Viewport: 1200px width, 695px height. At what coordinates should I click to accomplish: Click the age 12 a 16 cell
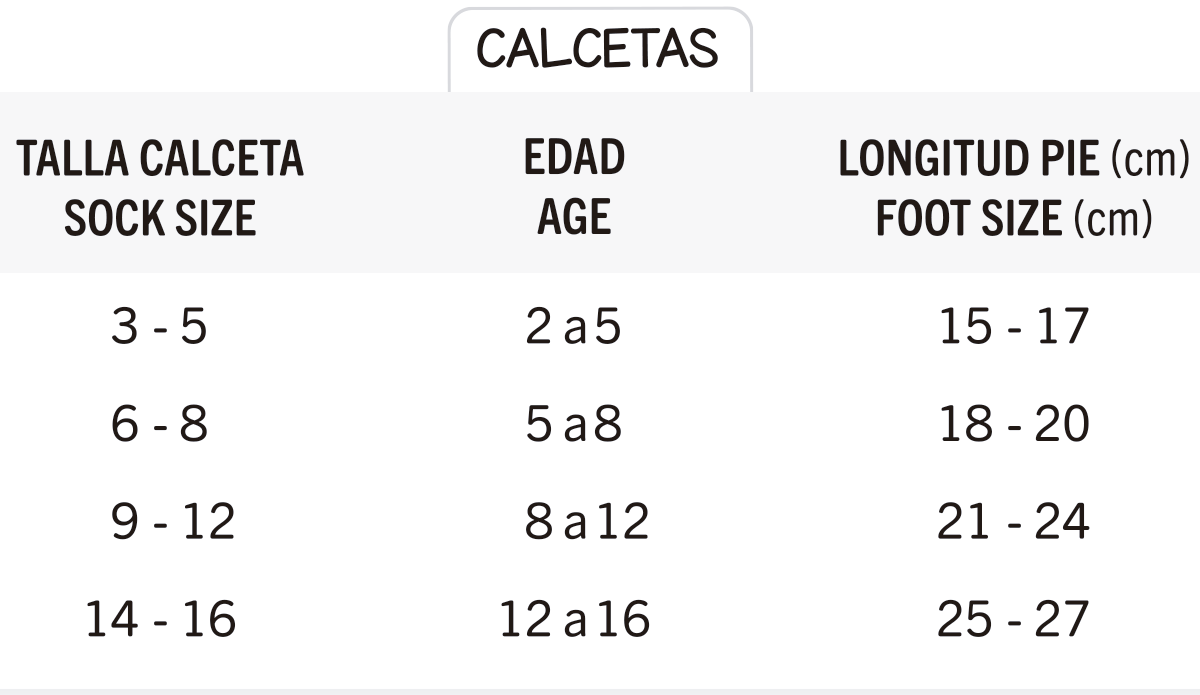click(x=575, y=620)
